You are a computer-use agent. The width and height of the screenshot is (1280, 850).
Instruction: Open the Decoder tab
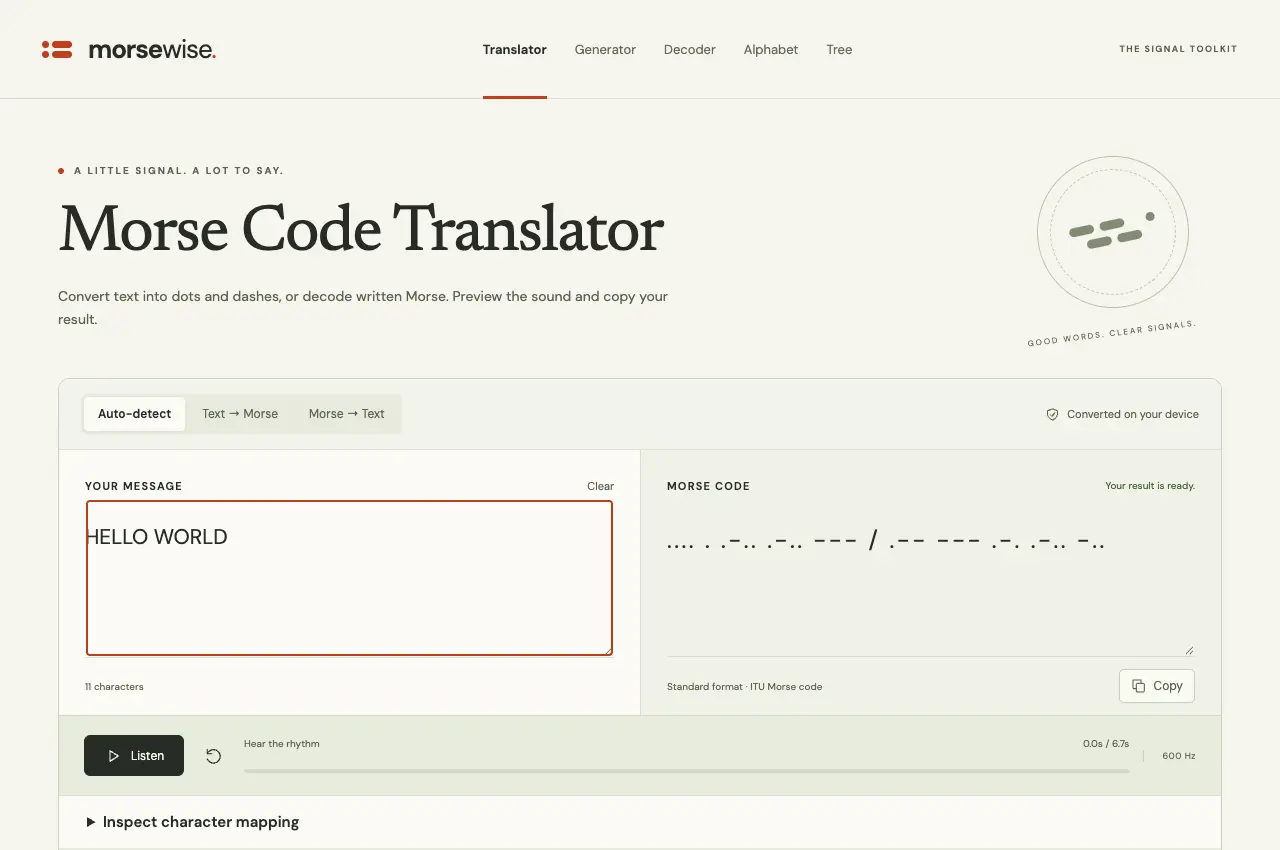(x=690, y=49)
